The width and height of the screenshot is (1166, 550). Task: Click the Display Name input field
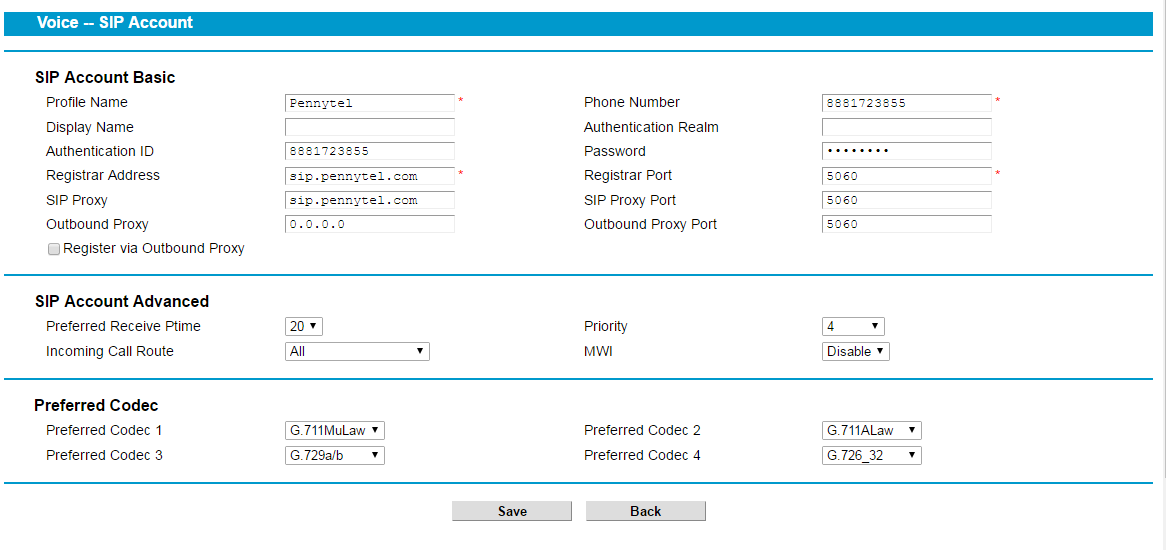[x=370, y=127]
